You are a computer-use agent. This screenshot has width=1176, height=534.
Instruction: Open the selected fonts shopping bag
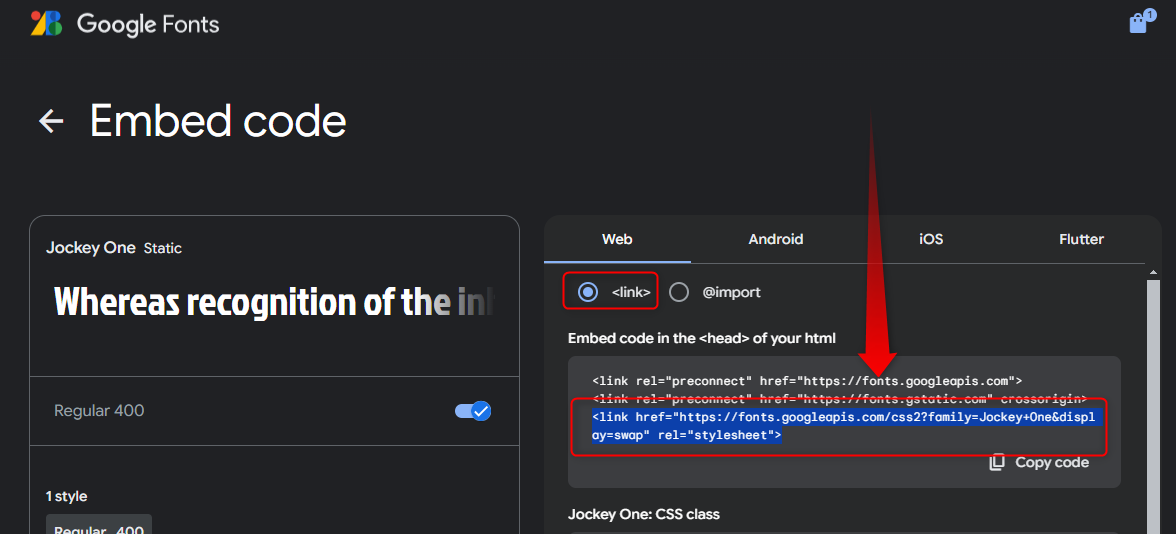1138,23
